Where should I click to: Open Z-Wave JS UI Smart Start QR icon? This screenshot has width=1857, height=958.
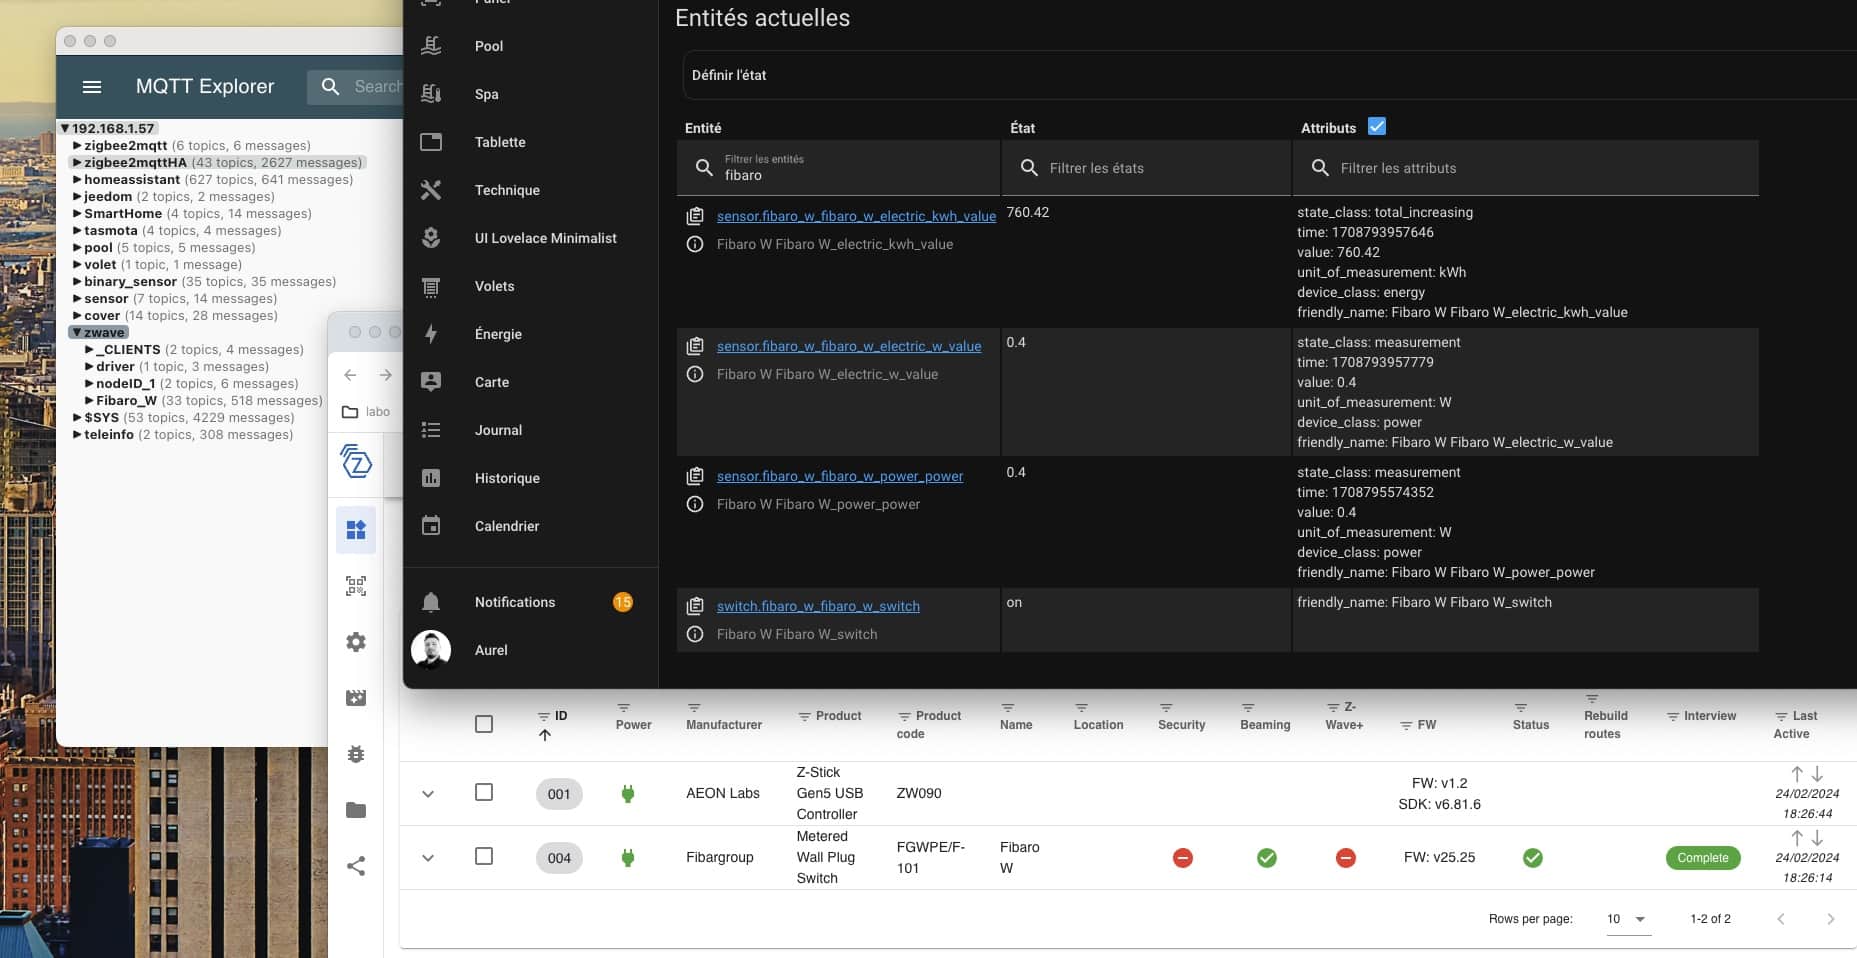pos(356,586)
